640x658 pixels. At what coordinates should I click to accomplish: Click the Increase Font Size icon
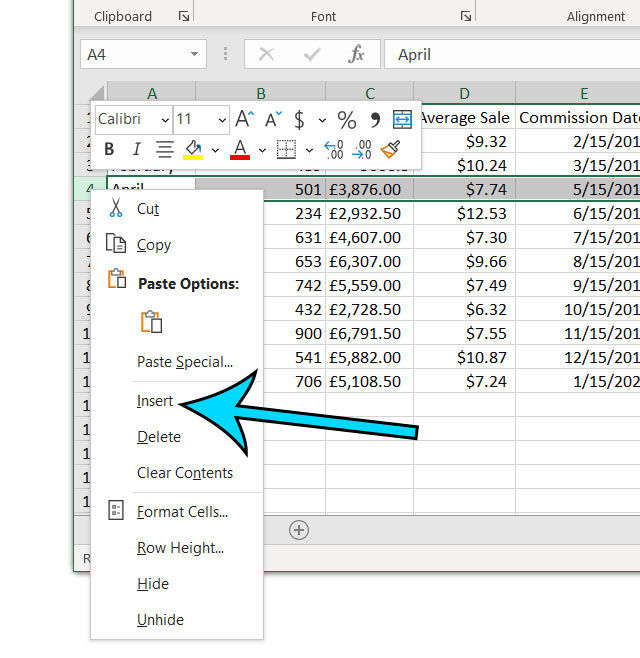coord(245,119)
